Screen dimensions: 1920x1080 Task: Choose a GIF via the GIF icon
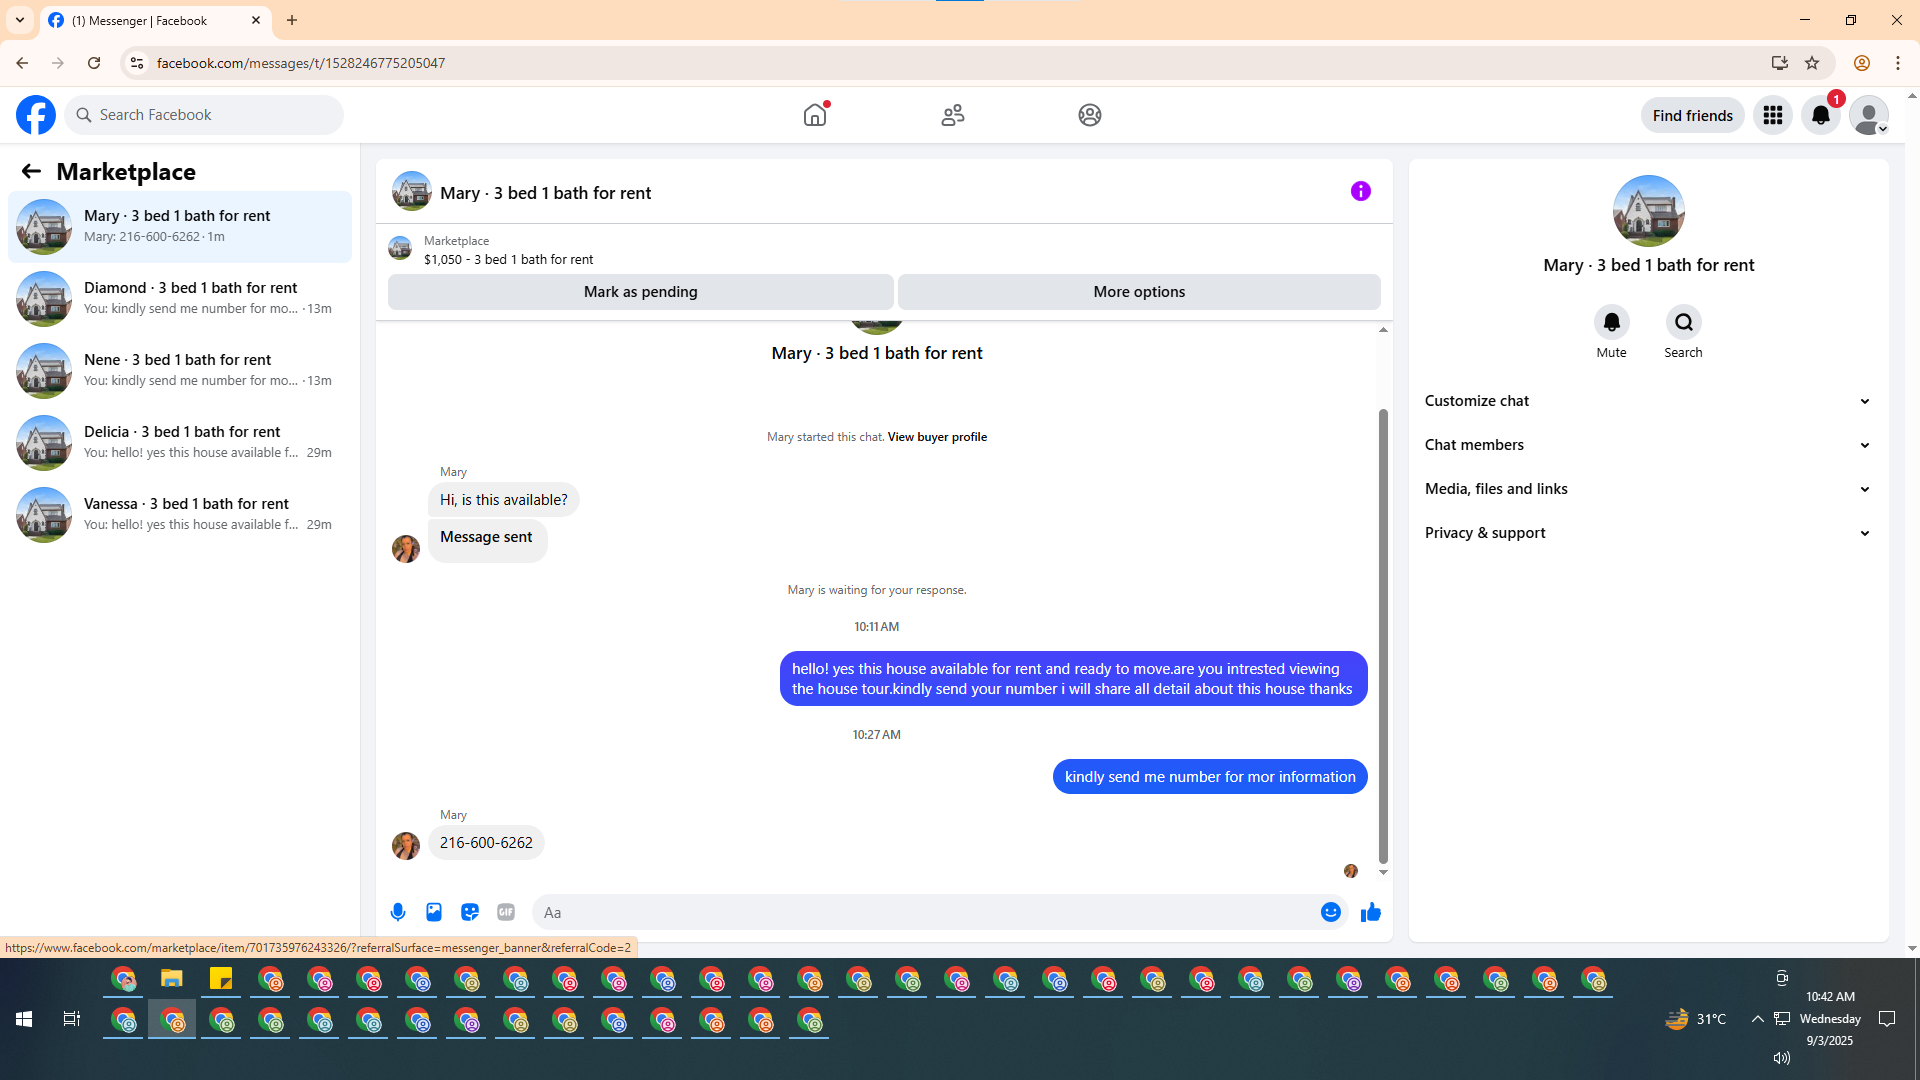[506, 912]
